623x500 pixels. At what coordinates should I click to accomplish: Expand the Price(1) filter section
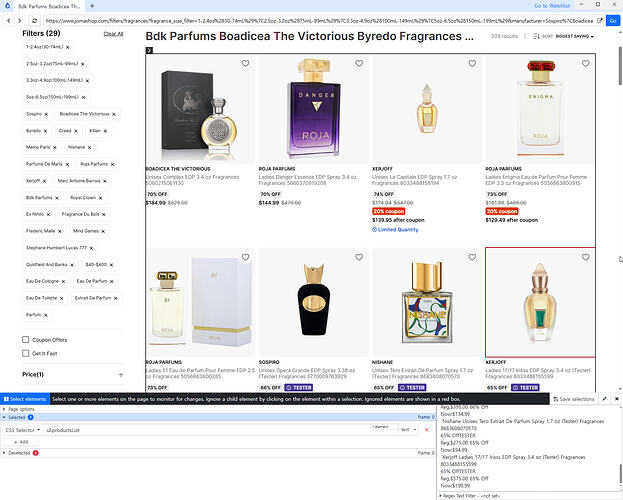(x=121, y=374)
